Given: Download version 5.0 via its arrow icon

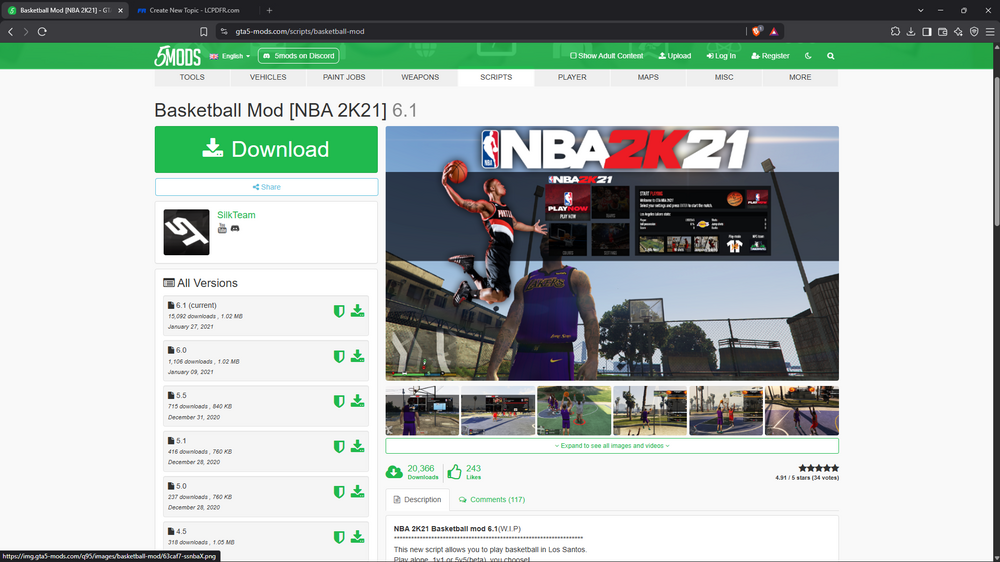Looking at the screenshot, I should tap(357, 491).
